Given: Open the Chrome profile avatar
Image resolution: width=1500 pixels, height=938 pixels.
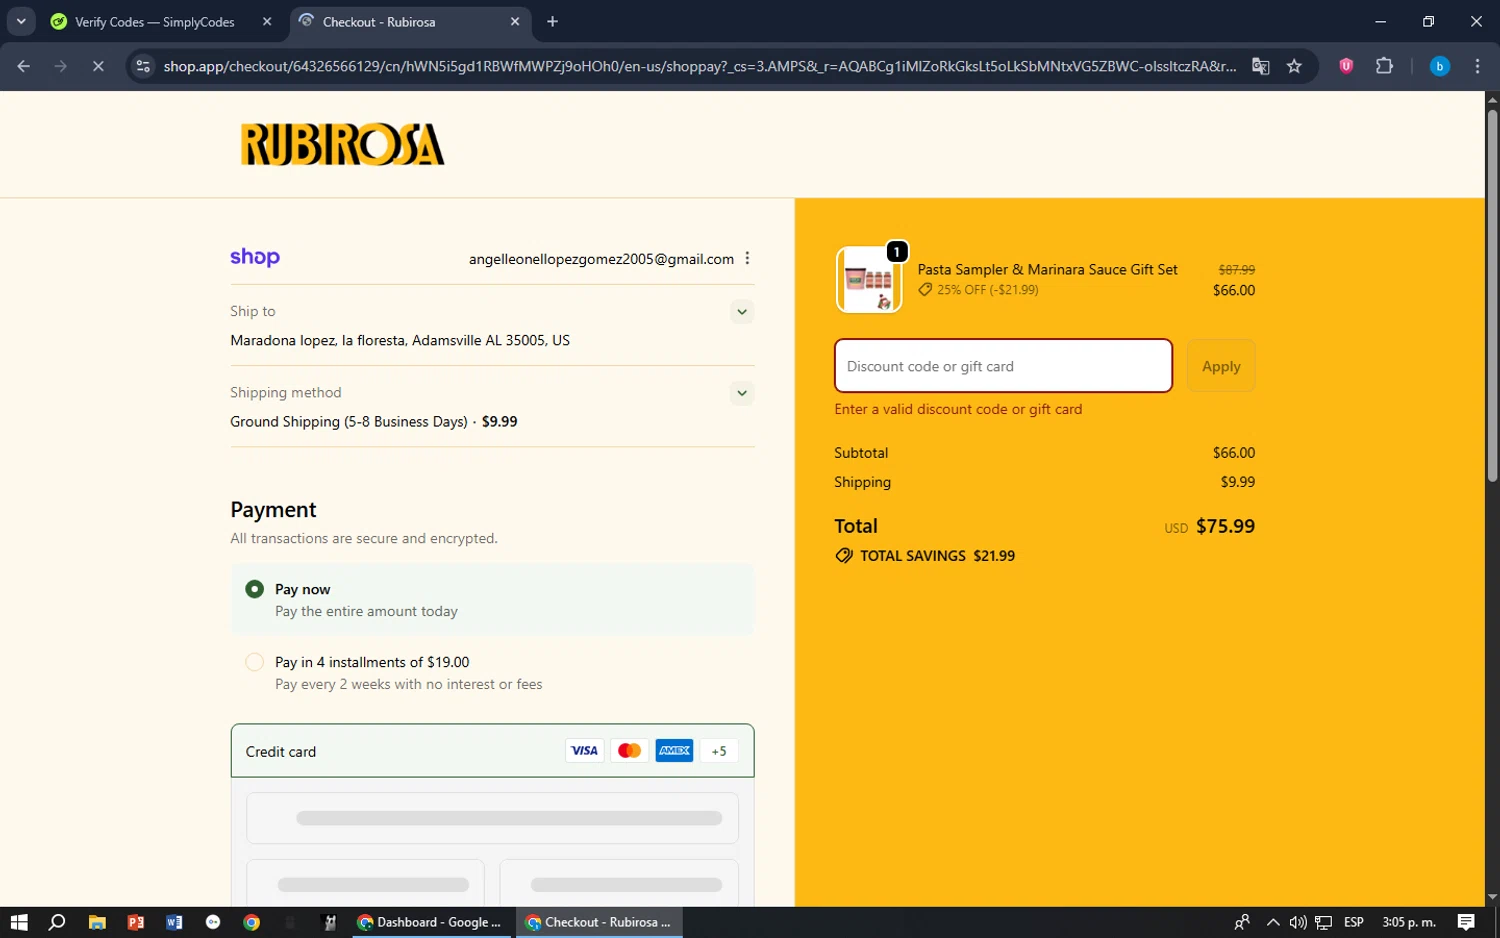Looking at the screenshot, I should 1440,66.
